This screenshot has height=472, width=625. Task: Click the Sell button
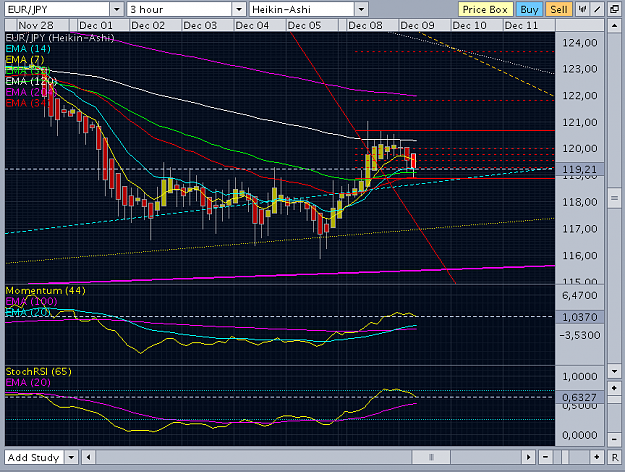click(x=559, y=9)
